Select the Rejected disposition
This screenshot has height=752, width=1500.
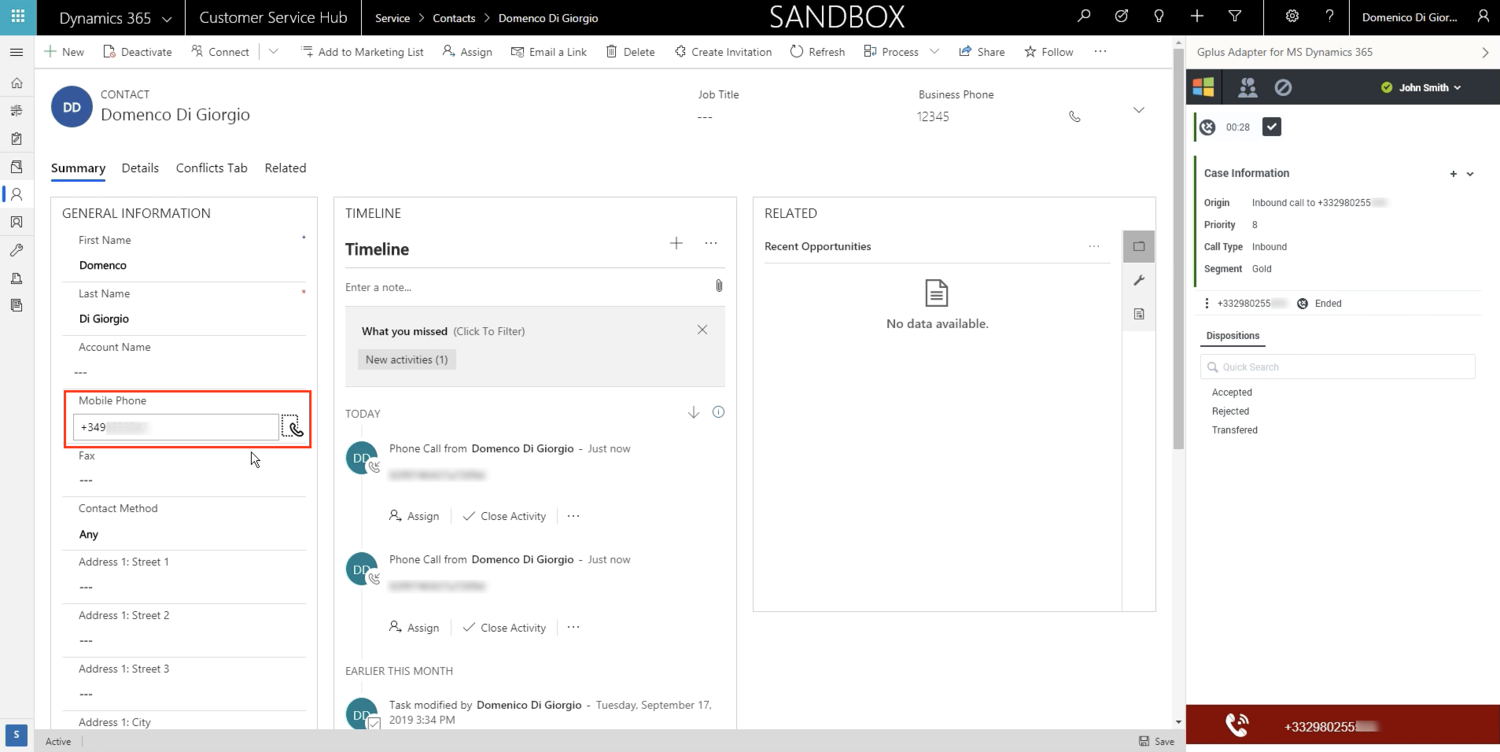tap(1230, 411)
